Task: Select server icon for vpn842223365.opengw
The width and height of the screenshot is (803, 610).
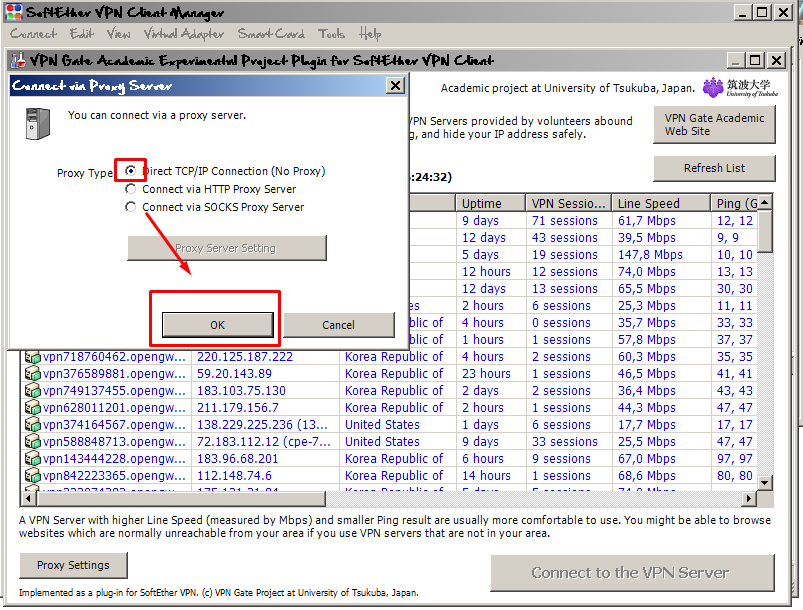Action: point(33,475)
